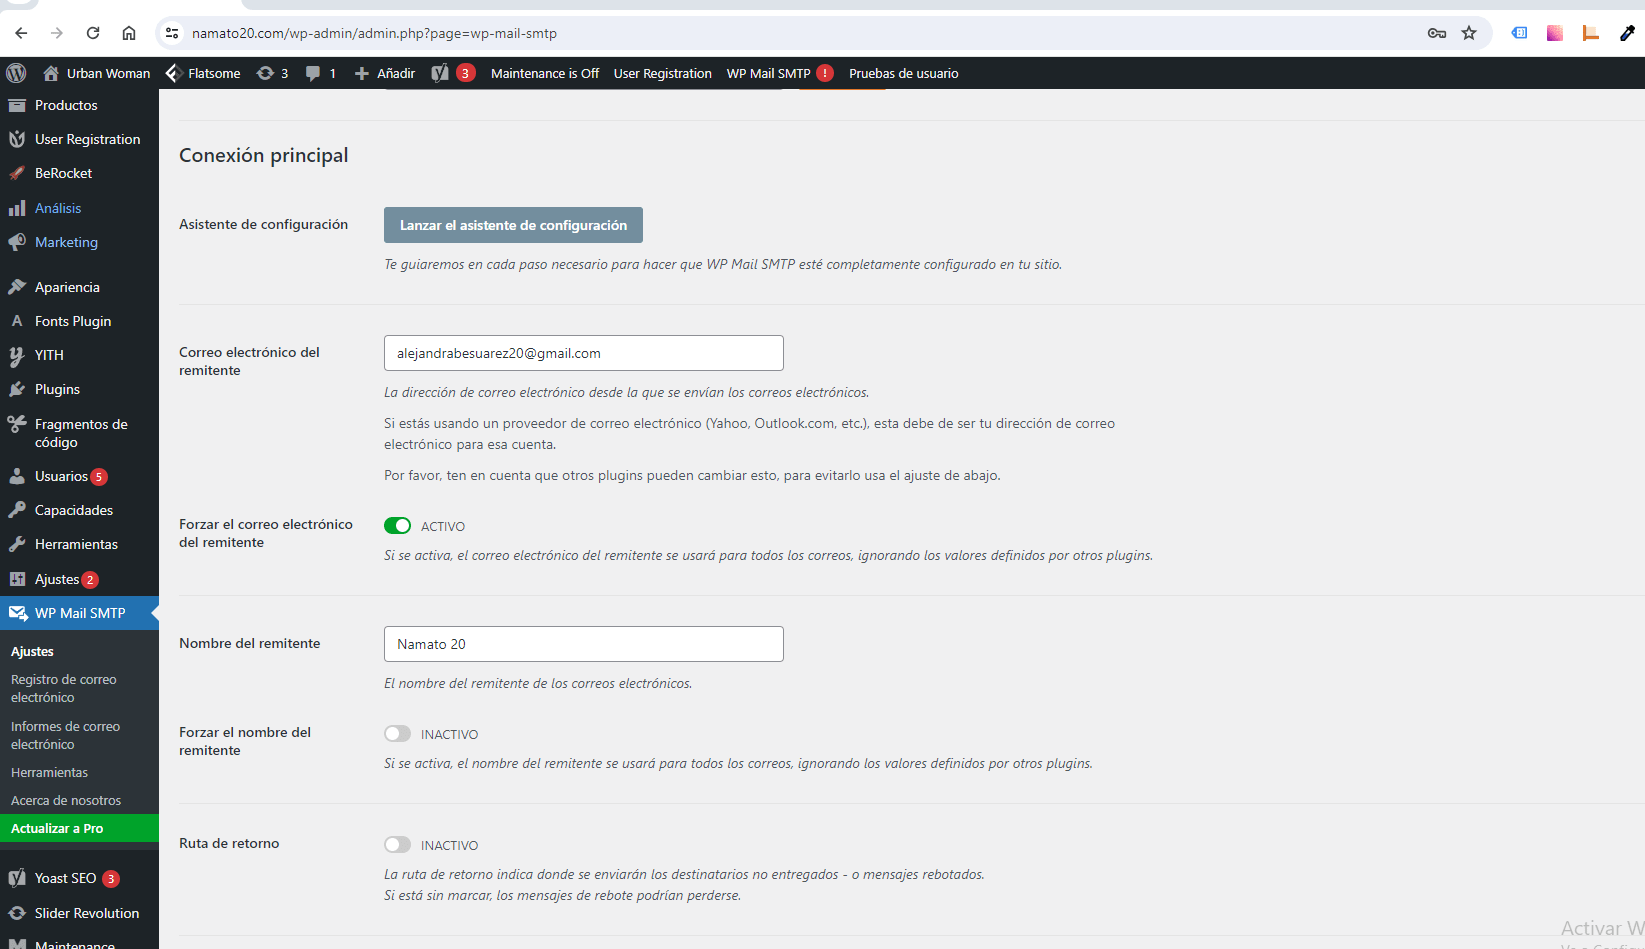This screenshot has height=949, width=1645.
Task: Open the Marketing megaphone menu
Action: coord(79,242)
